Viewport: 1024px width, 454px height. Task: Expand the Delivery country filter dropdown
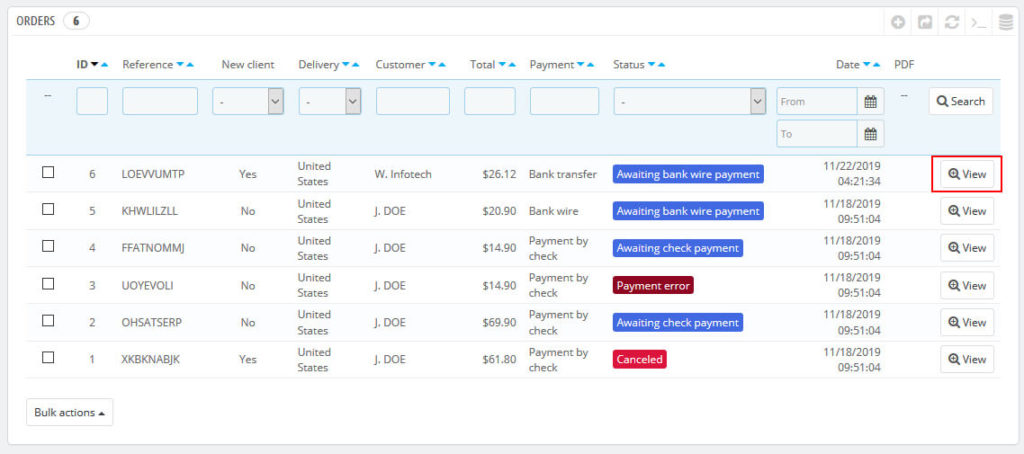pyautogui.click(x=330, y=101)
